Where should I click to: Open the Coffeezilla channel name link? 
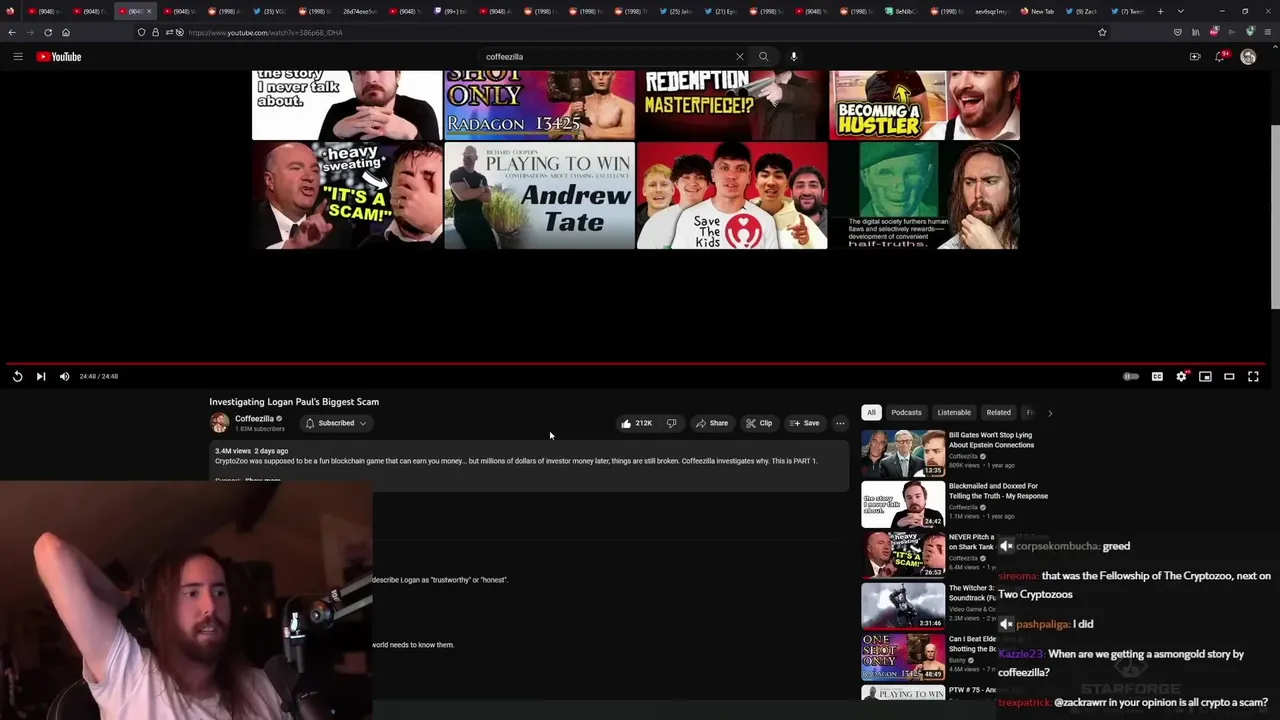254,419
